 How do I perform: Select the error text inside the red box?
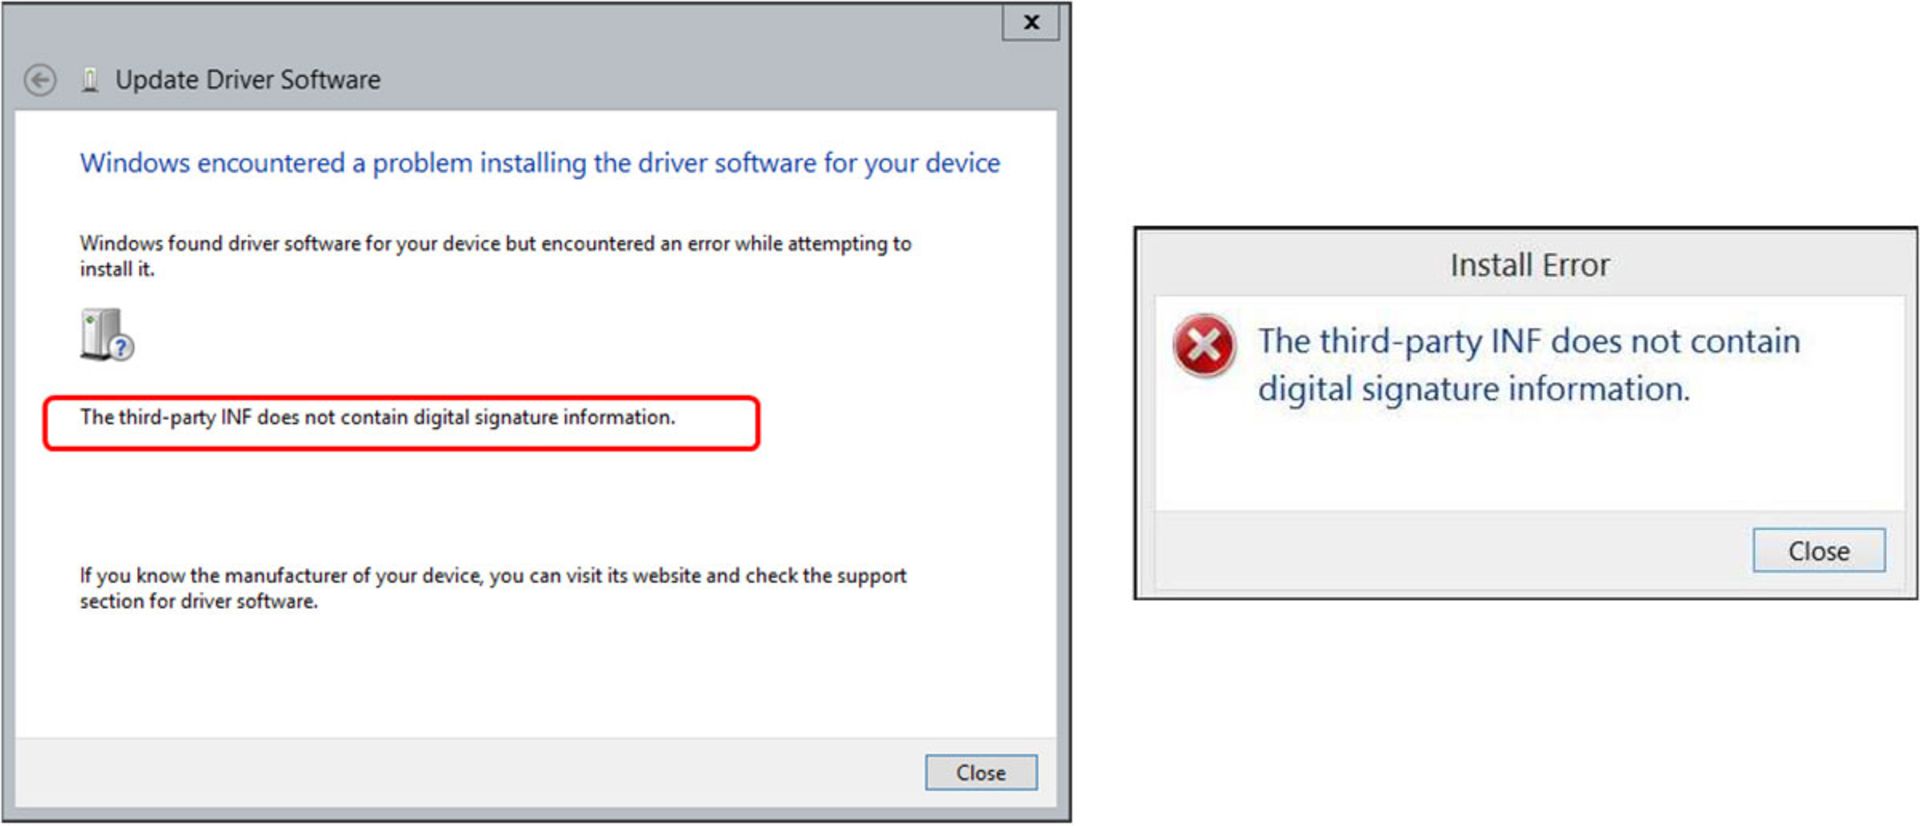coord(378,418)
